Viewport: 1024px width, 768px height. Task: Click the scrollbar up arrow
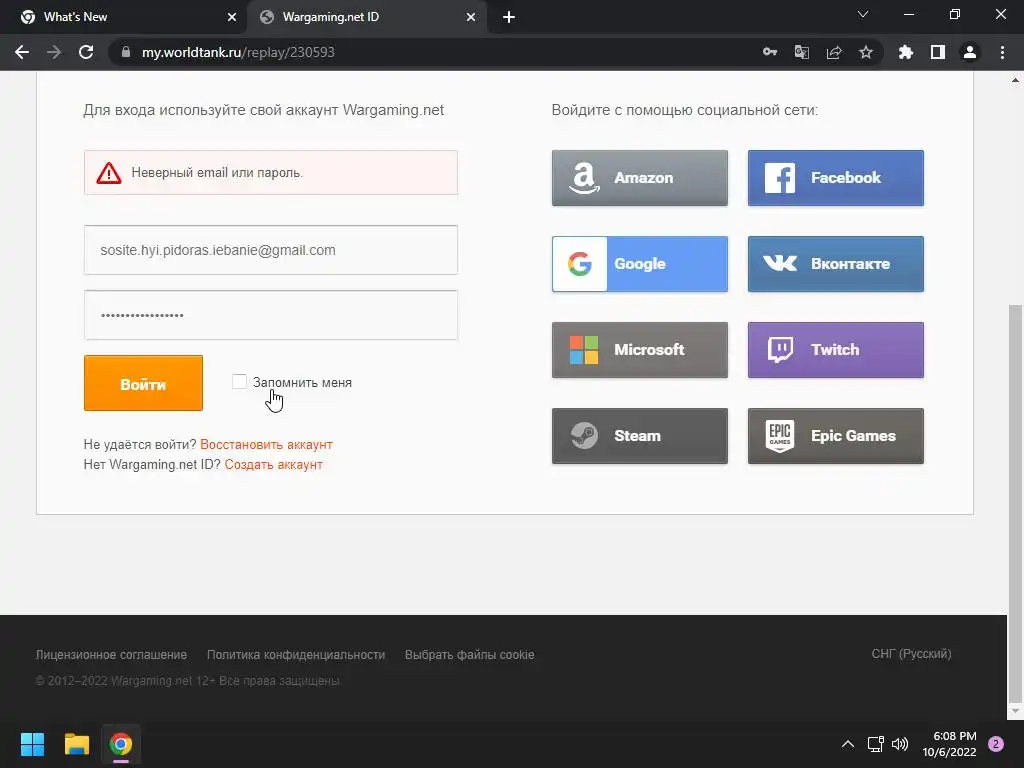pos(1015,80)
